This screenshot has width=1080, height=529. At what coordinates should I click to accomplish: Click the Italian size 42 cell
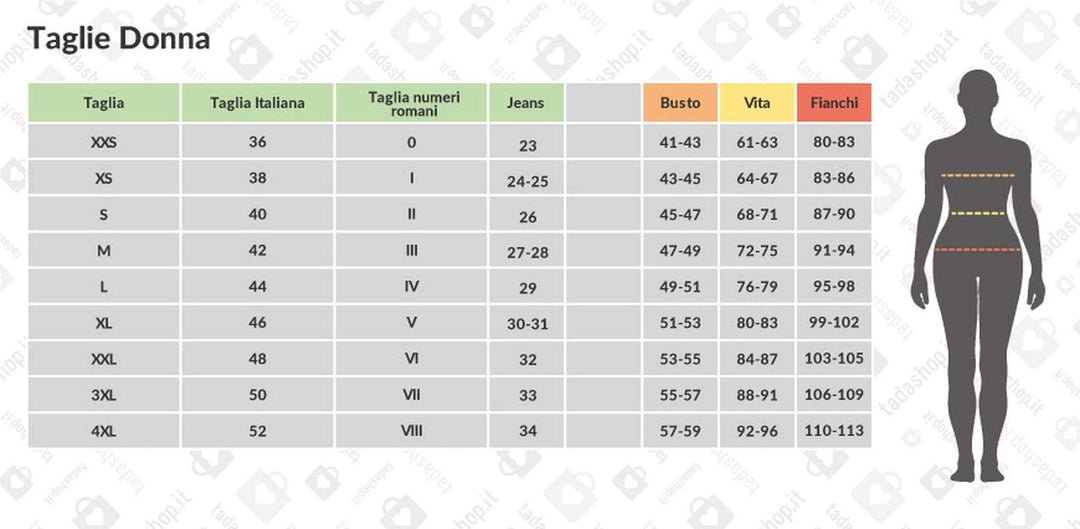[257, 251]
